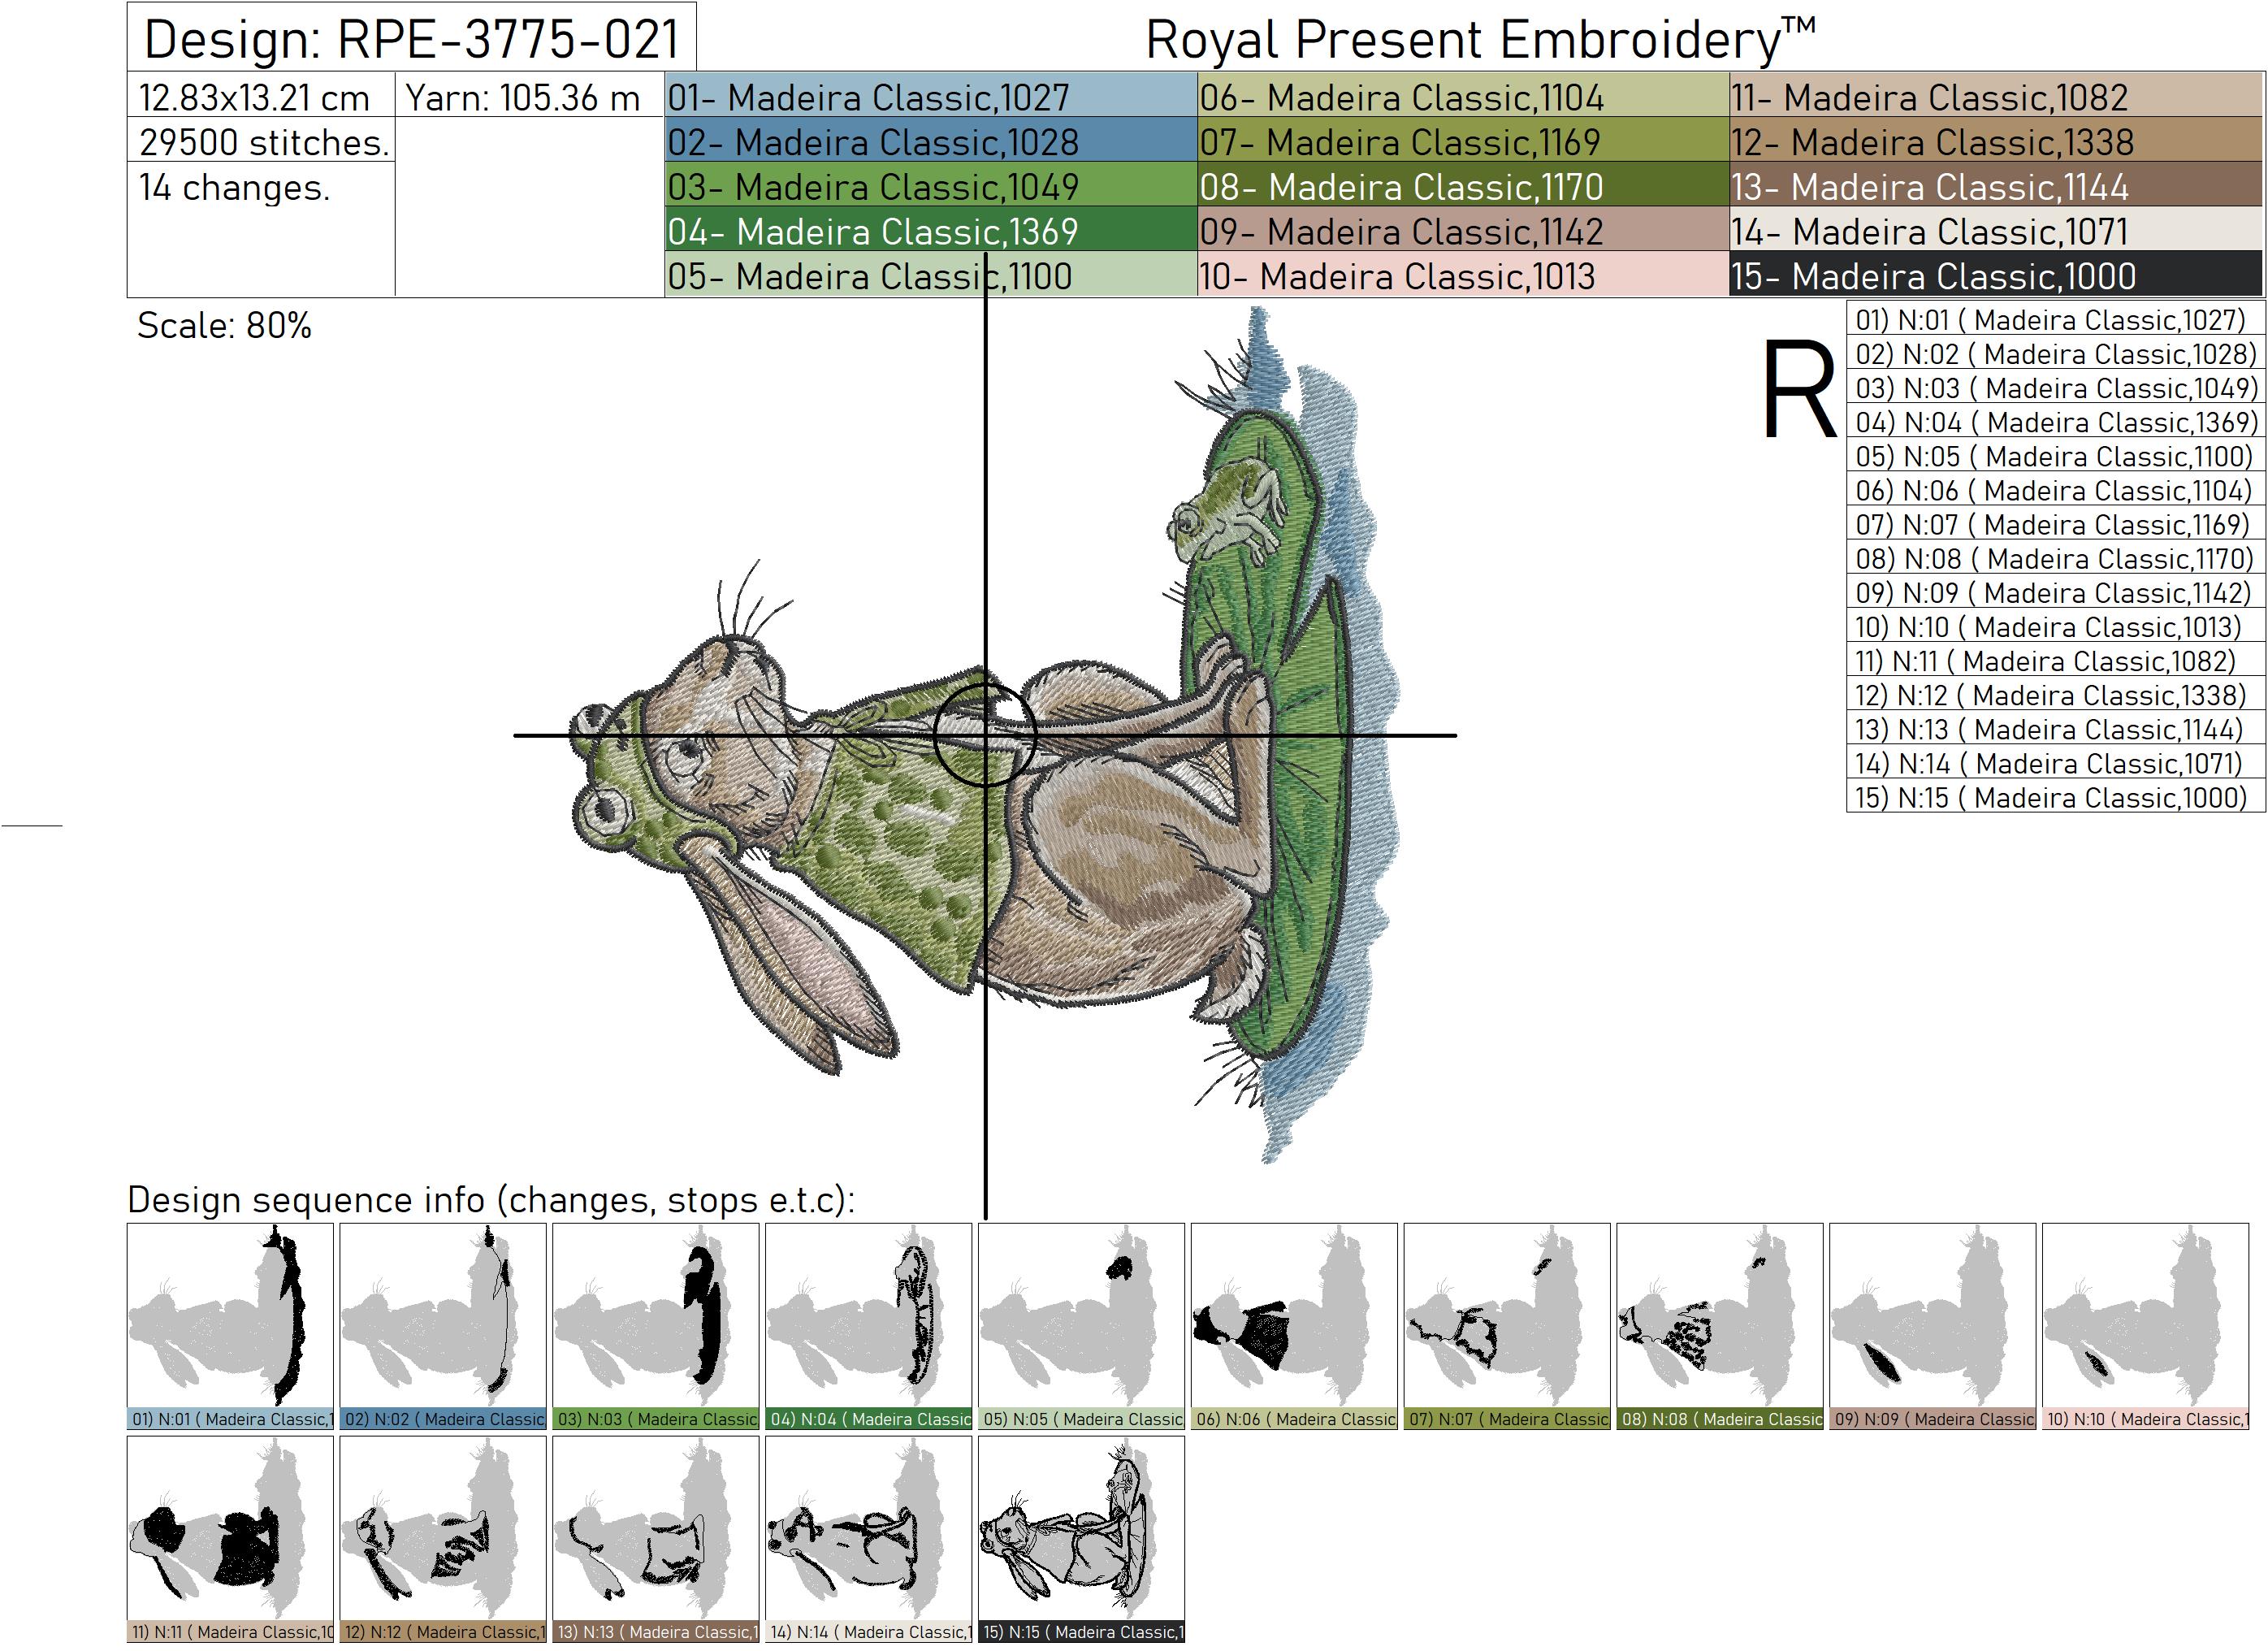This screenshot has width=2268, height=1651.
Task: Click list entry 12) N:12 Madeira 1338
Action: pyautogui.click(x=2055, y=695)
